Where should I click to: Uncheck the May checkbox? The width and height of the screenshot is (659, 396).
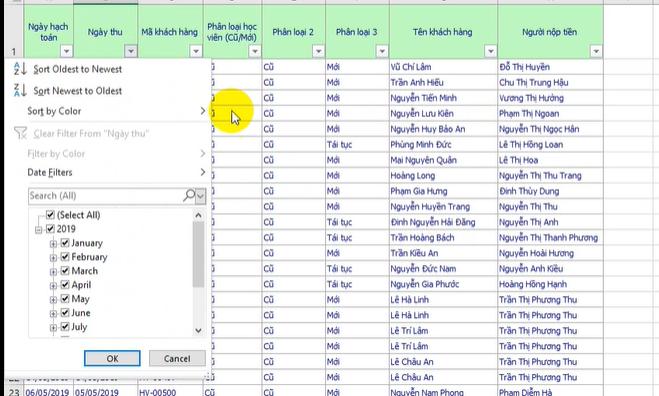[x=65, y=298]
